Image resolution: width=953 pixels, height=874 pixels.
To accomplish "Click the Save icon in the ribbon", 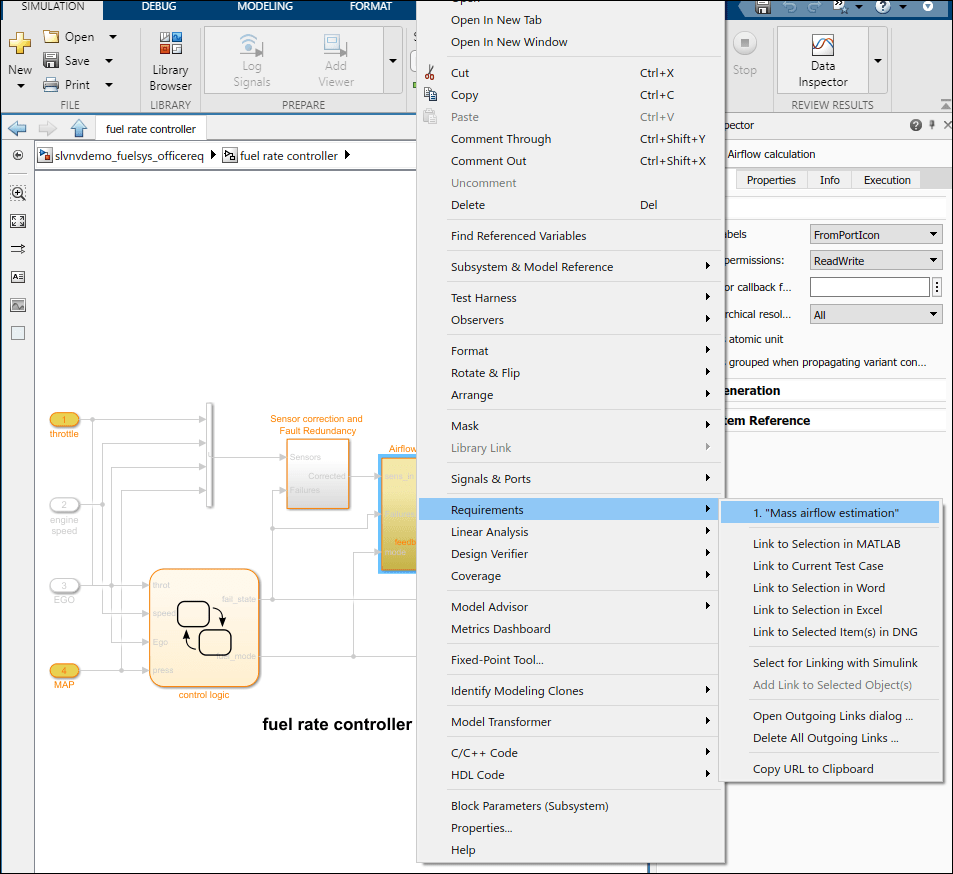I will pos(51,61).
